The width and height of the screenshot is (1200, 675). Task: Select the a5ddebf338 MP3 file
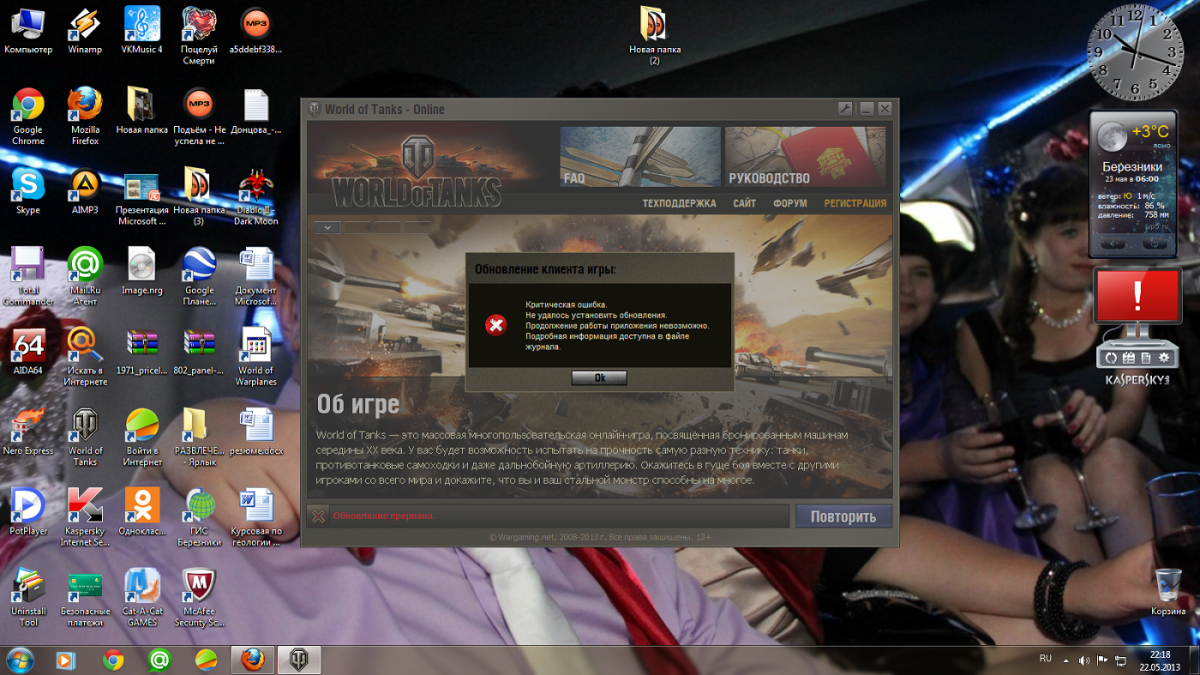pos(255,30)
